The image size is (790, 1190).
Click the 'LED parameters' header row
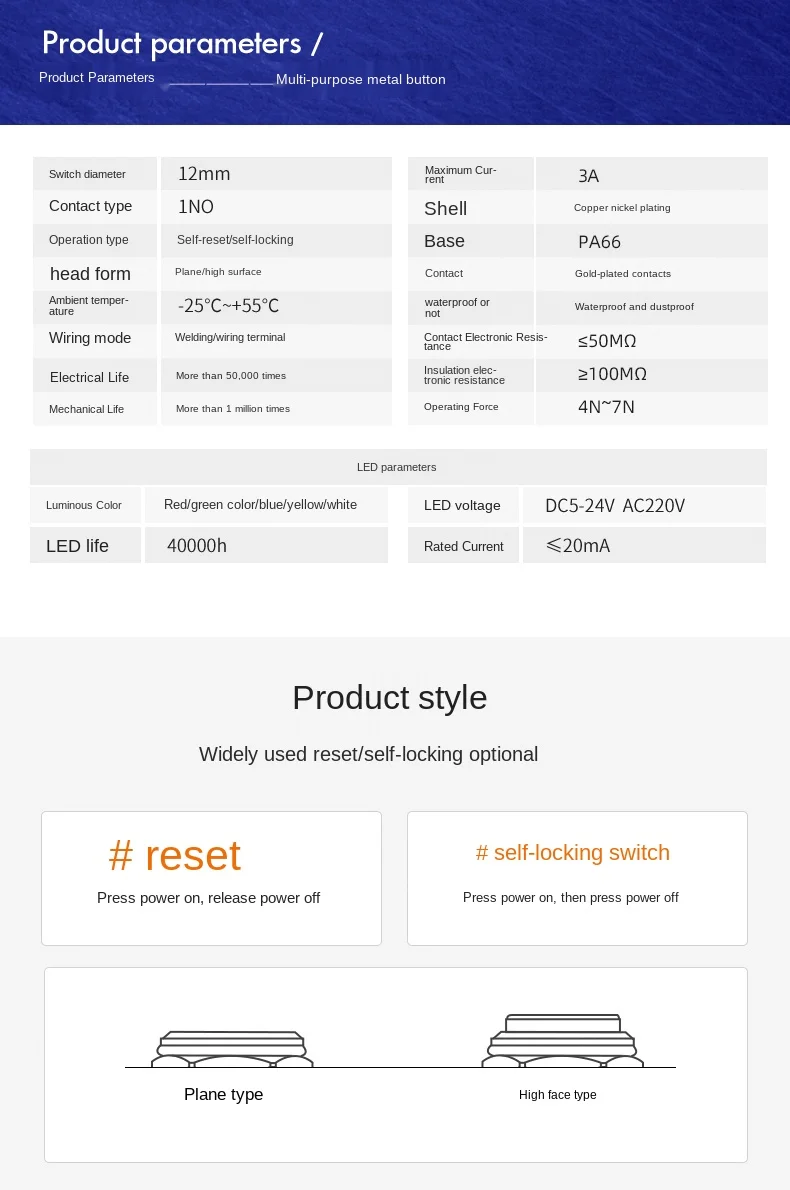(398, 467)
